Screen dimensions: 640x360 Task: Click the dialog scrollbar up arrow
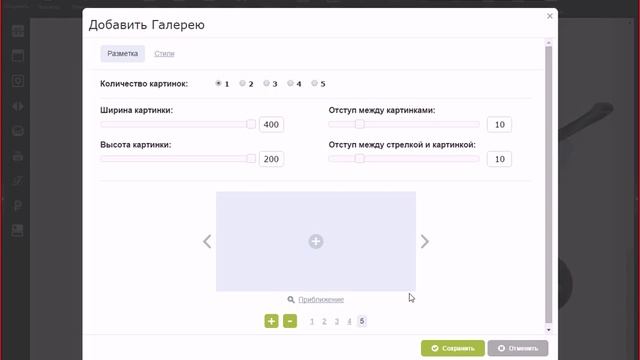tap(549, 42)
